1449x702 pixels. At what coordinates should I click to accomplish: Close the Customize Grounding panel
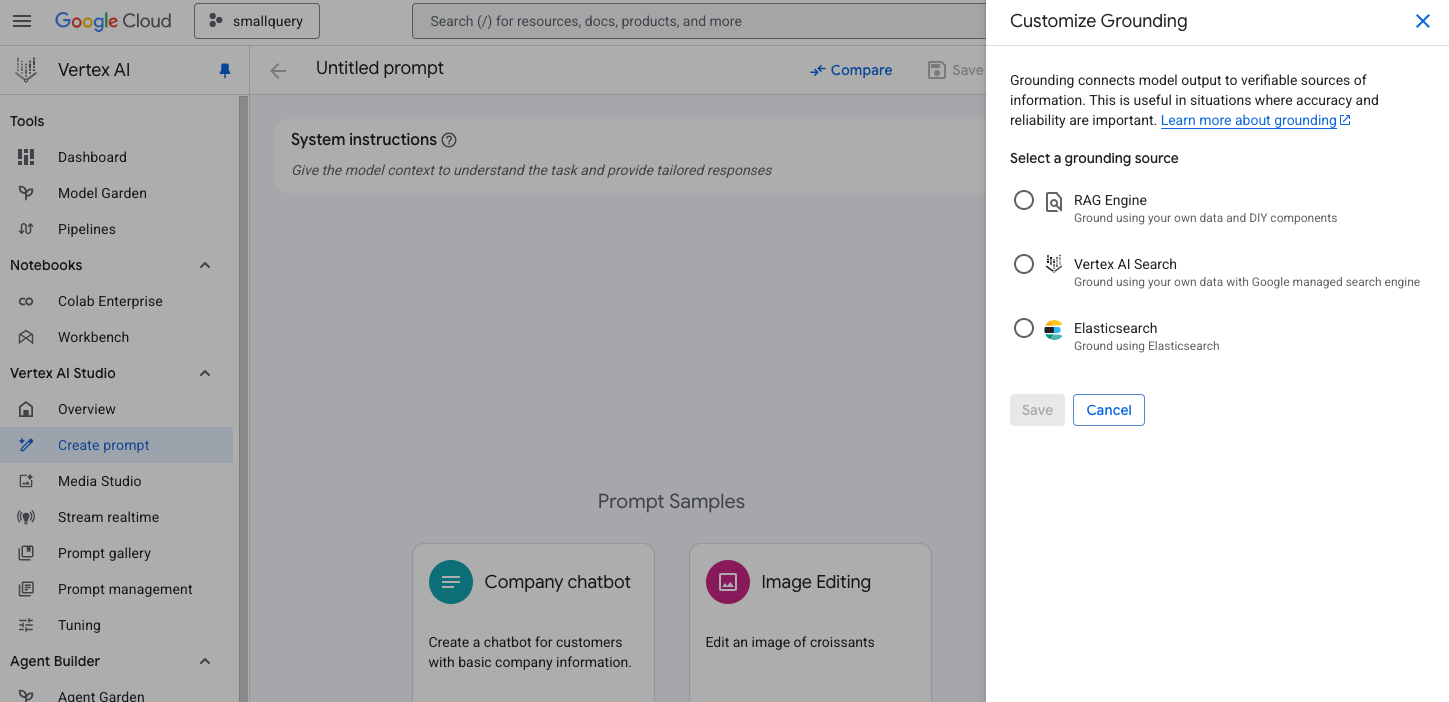1423,21
